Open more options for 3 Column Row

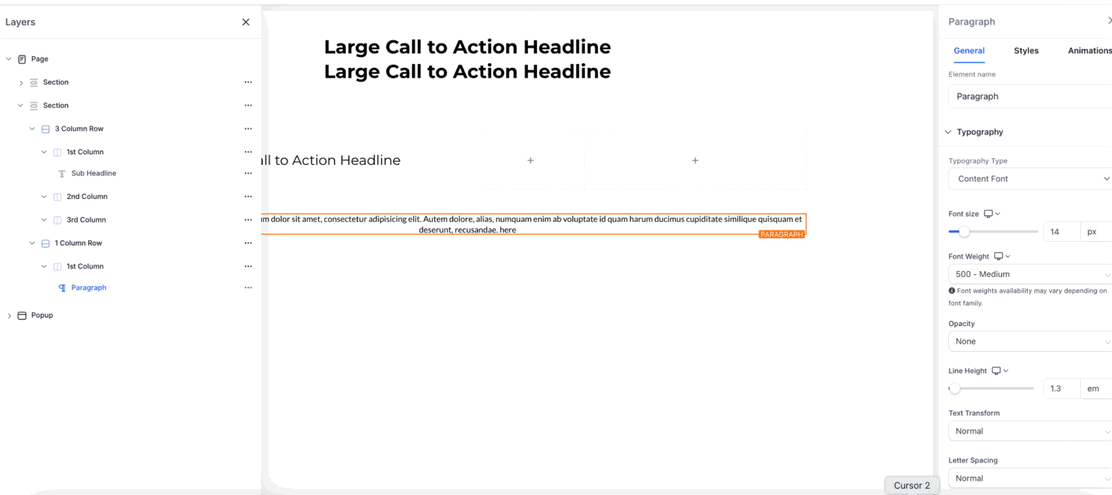[248, 129]
